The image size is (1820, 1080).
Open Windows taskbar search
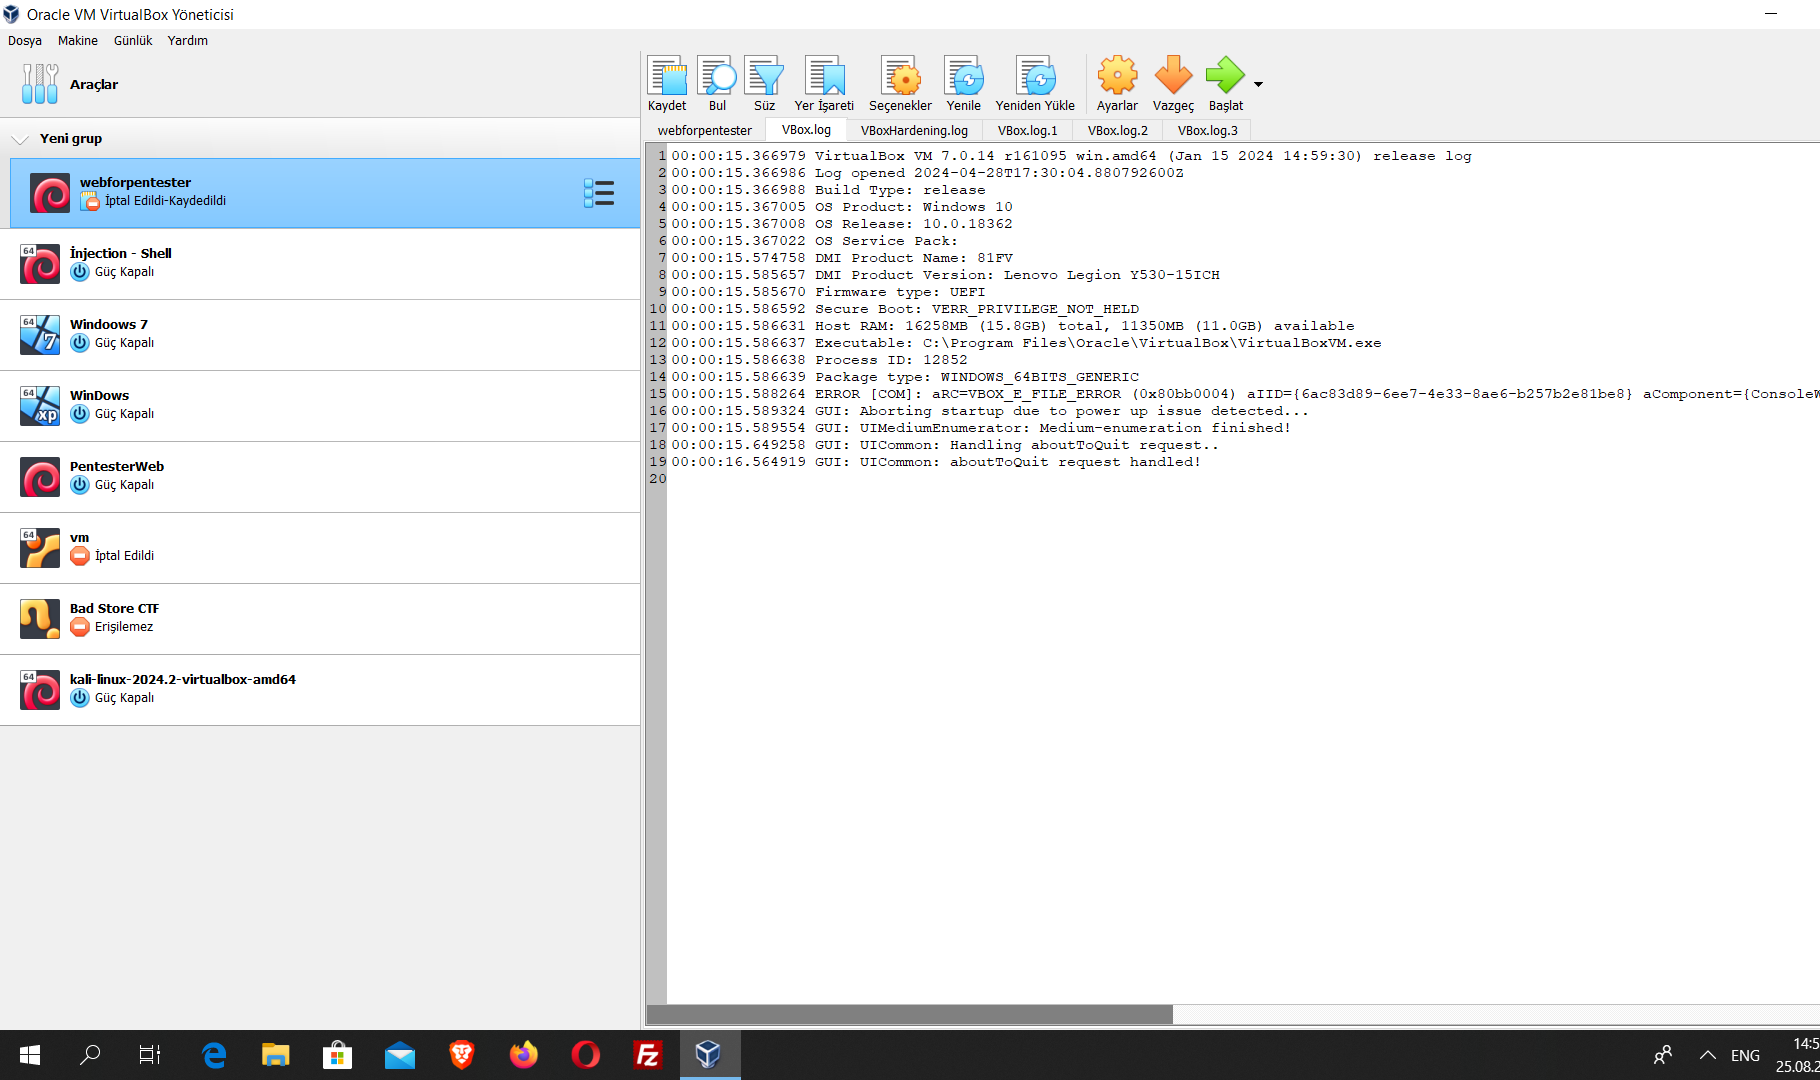tap(90, 1055)
